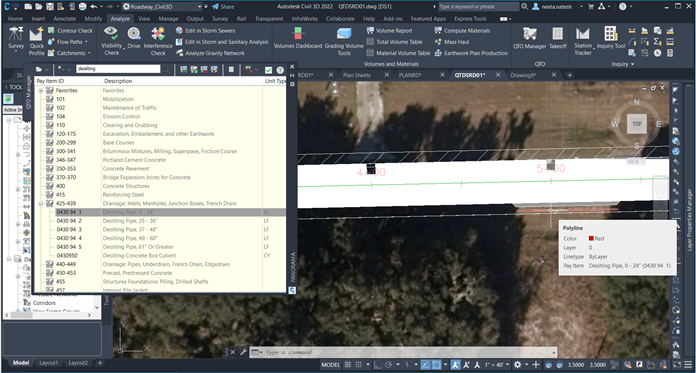Viewport: 696px width, 373px height.
Task: Open the Inquiry Tool
Action: (x=611, y=38)
